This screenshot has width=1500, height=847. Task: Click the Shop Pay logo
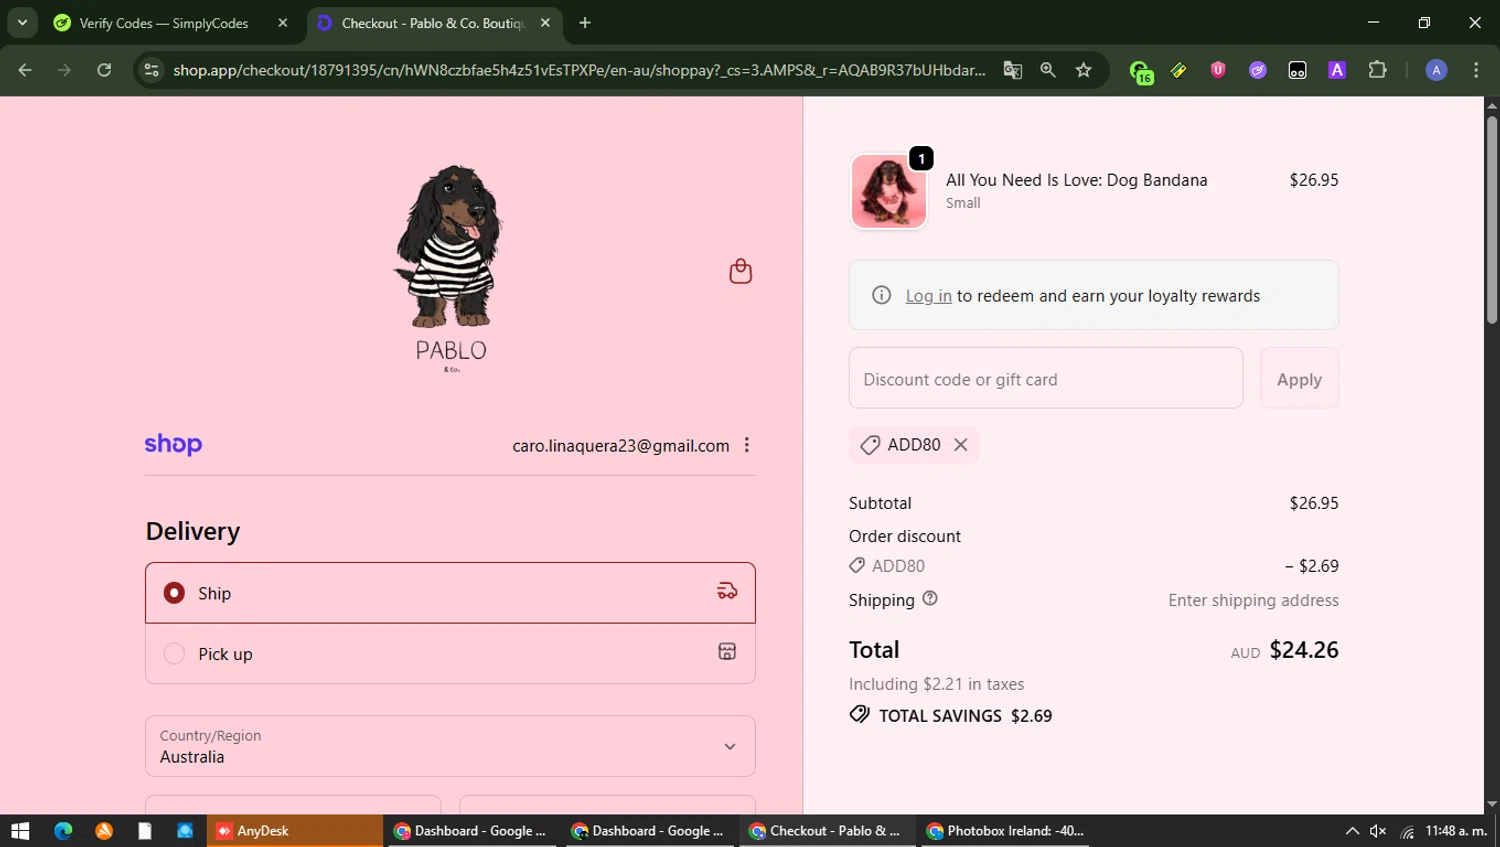(x=173, y=445)
